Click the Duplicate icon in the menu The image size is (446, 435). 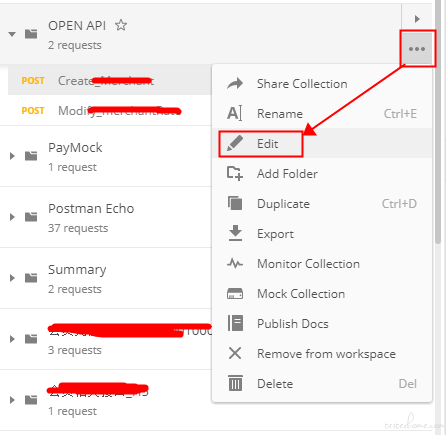[235, 203]
